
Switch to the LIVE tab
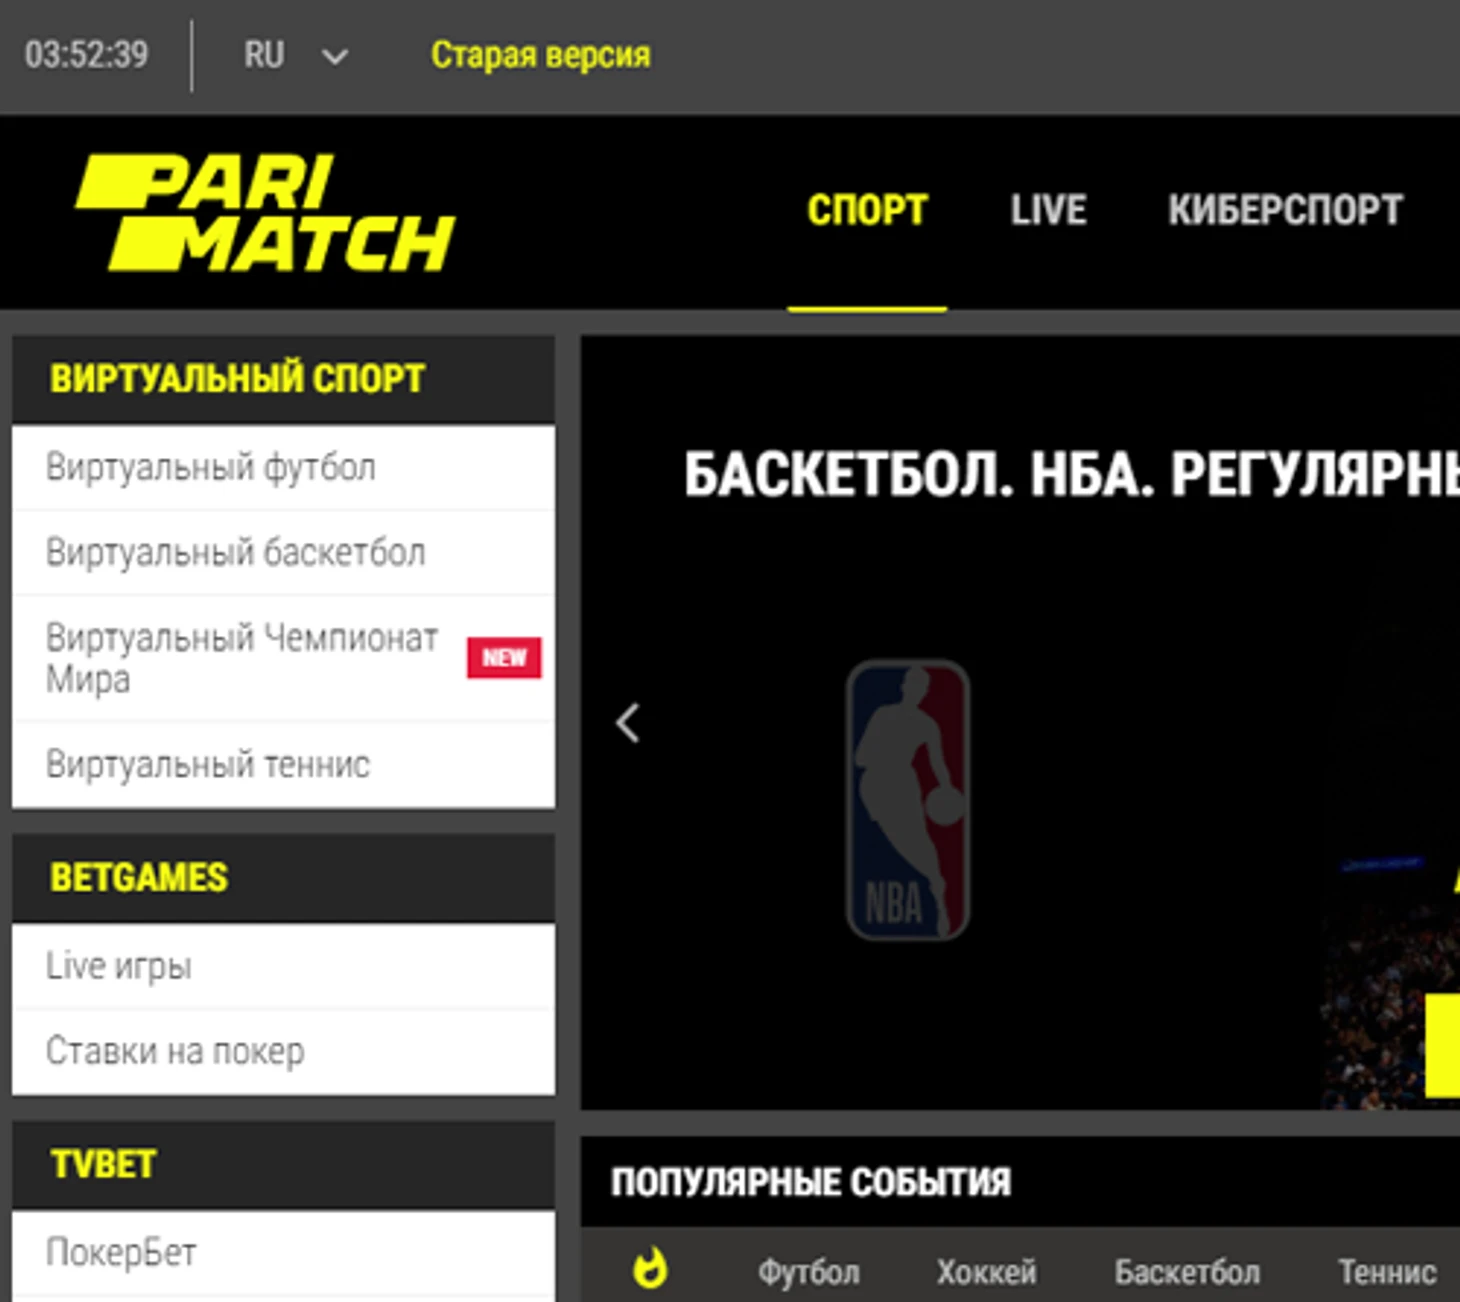click(1048, 210)
